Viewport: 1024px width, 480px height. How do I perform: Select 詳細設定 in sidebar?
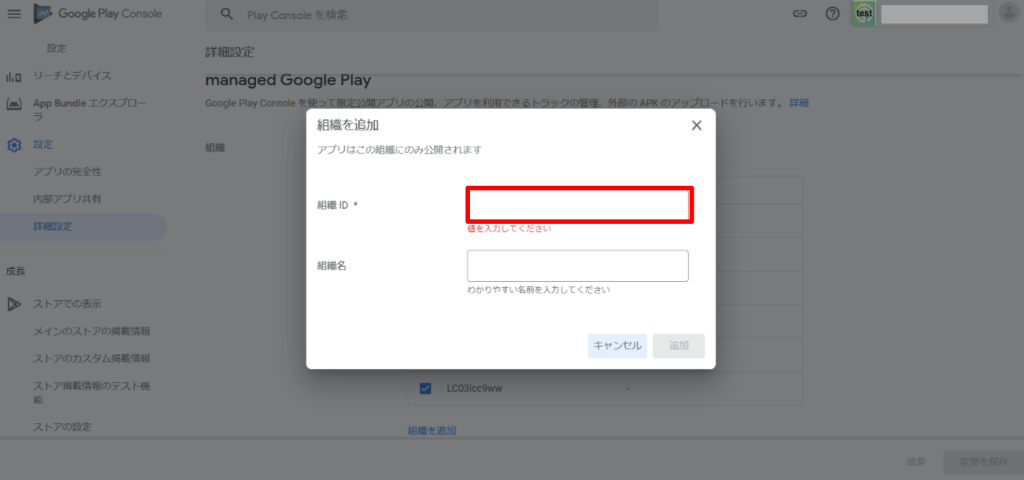84,227
